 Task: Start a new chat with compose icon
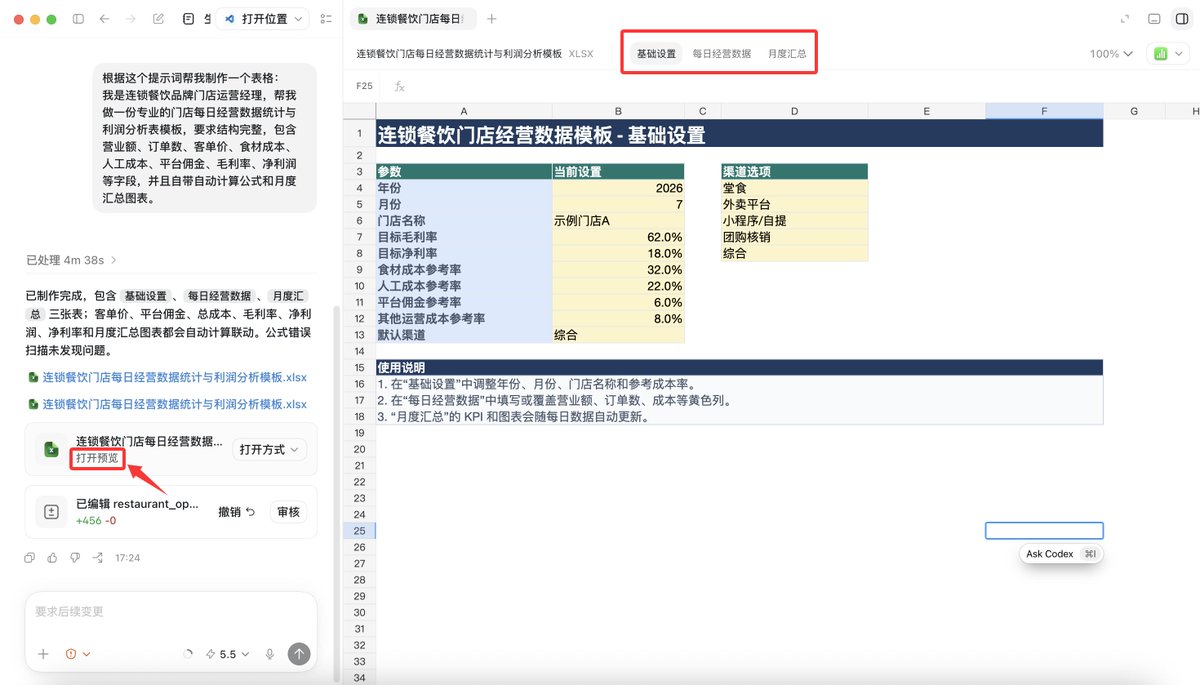click(158, 19)
